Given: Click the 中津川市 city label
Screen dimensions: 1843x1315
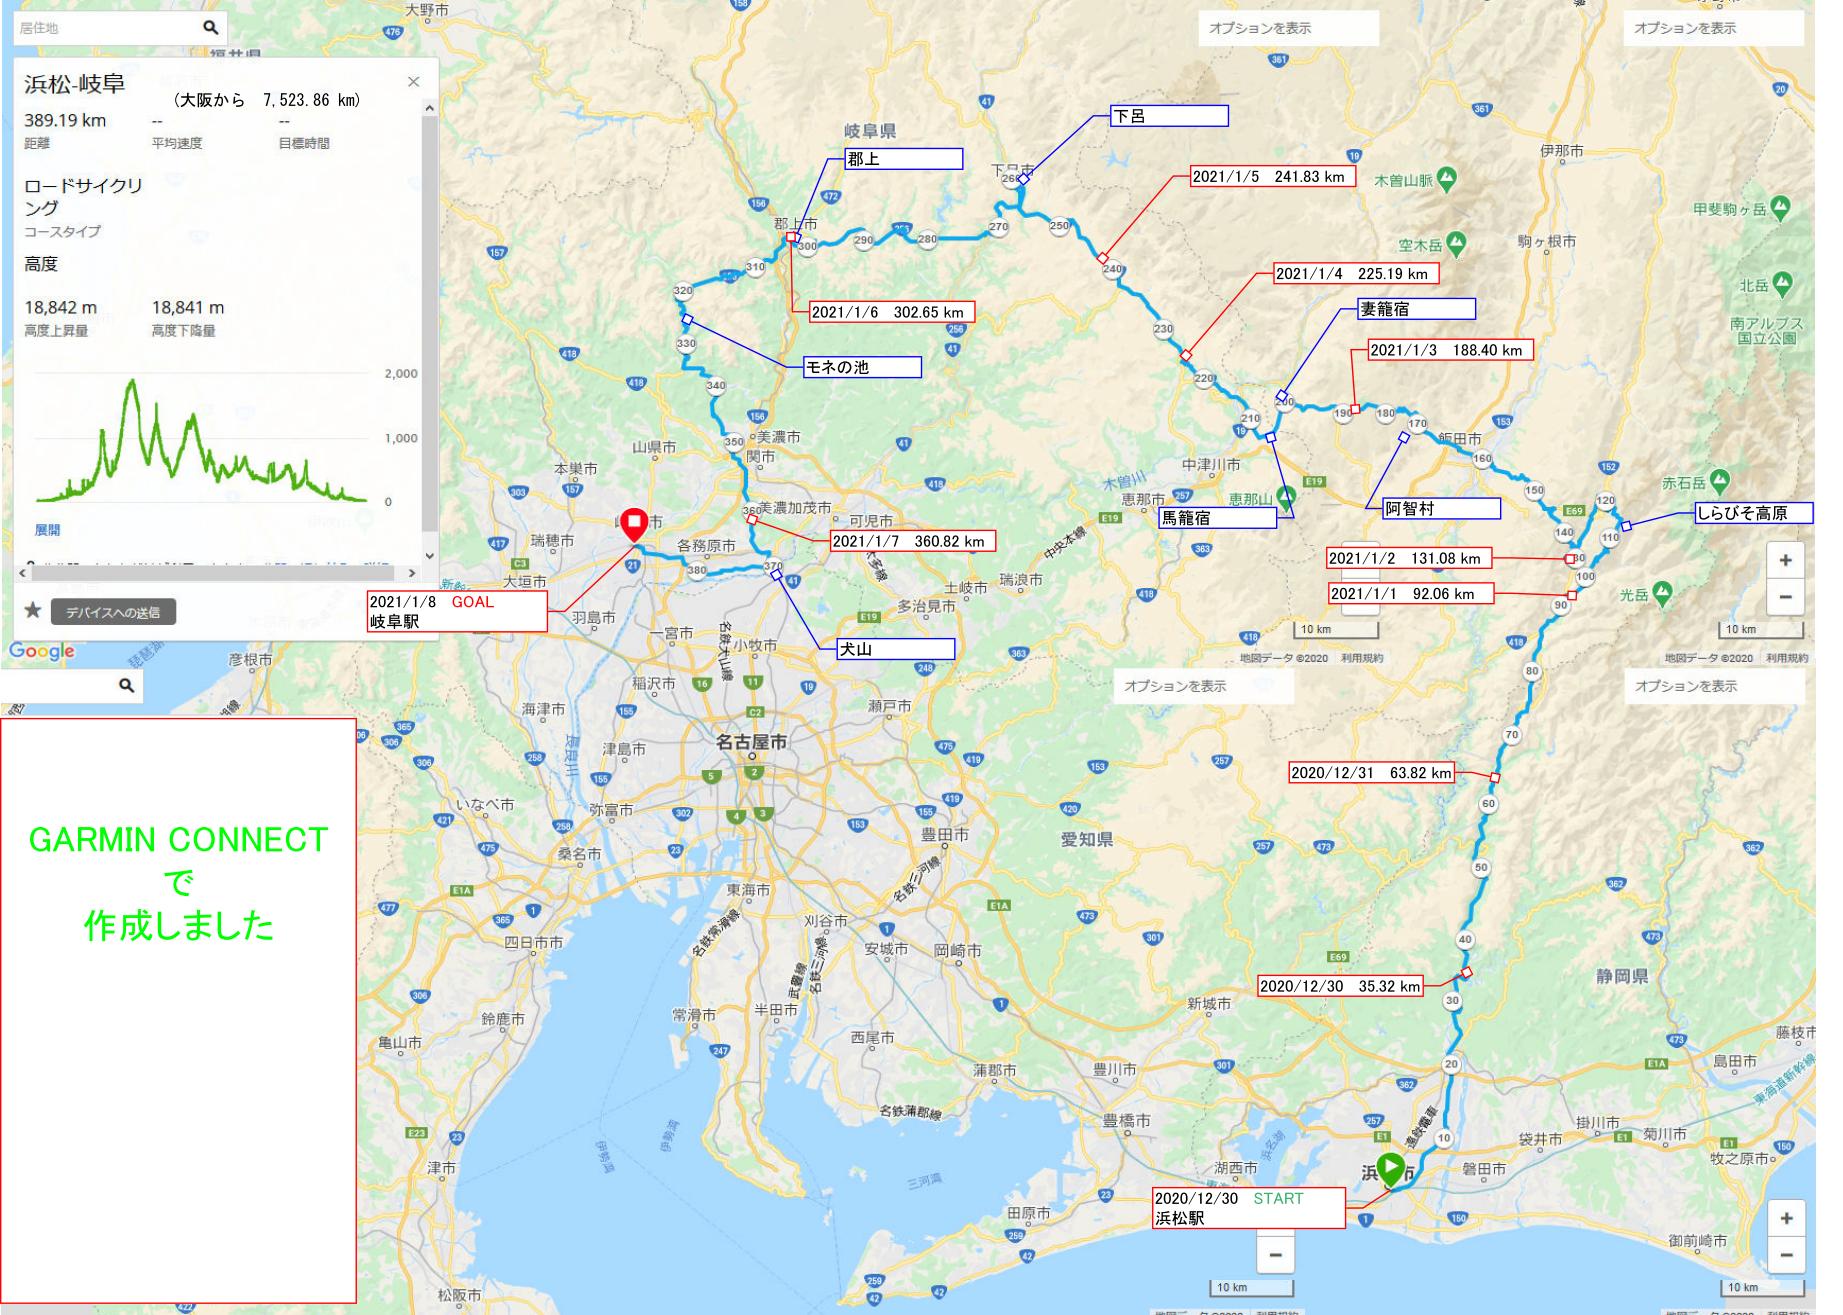Looking at the screenshot, I should click(1211, 465).
